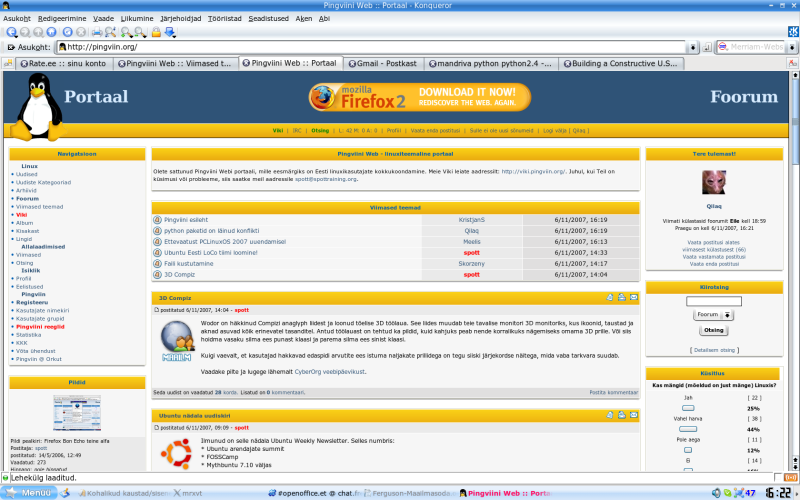Toggle the status bar link-view checkbox

tap(778, 478)
